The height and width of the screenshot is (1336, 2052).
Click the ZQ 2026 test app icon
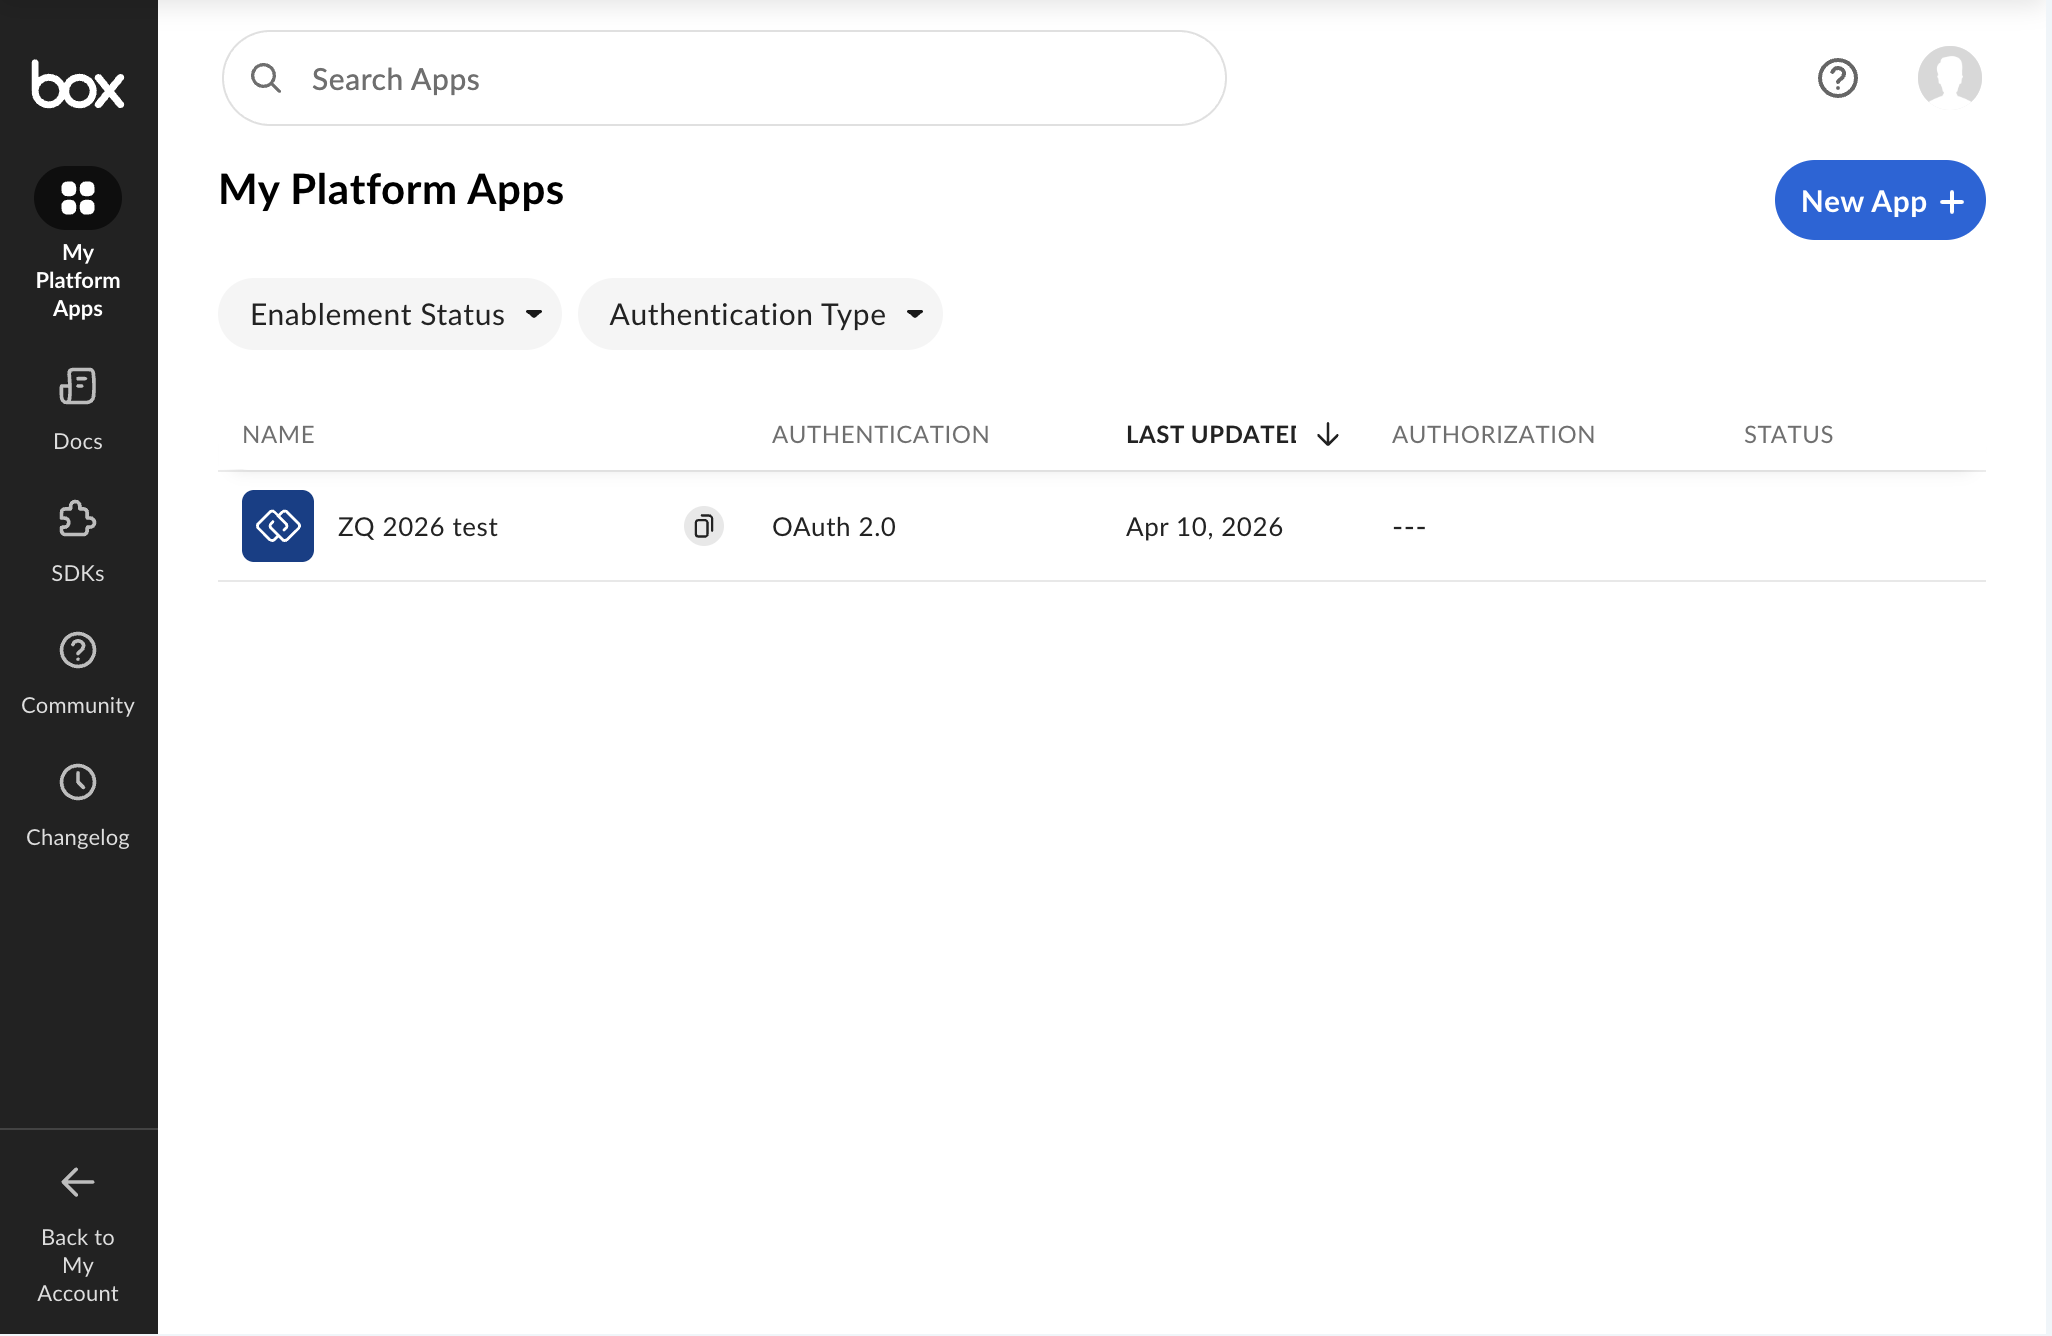click(x=278, y=526)
